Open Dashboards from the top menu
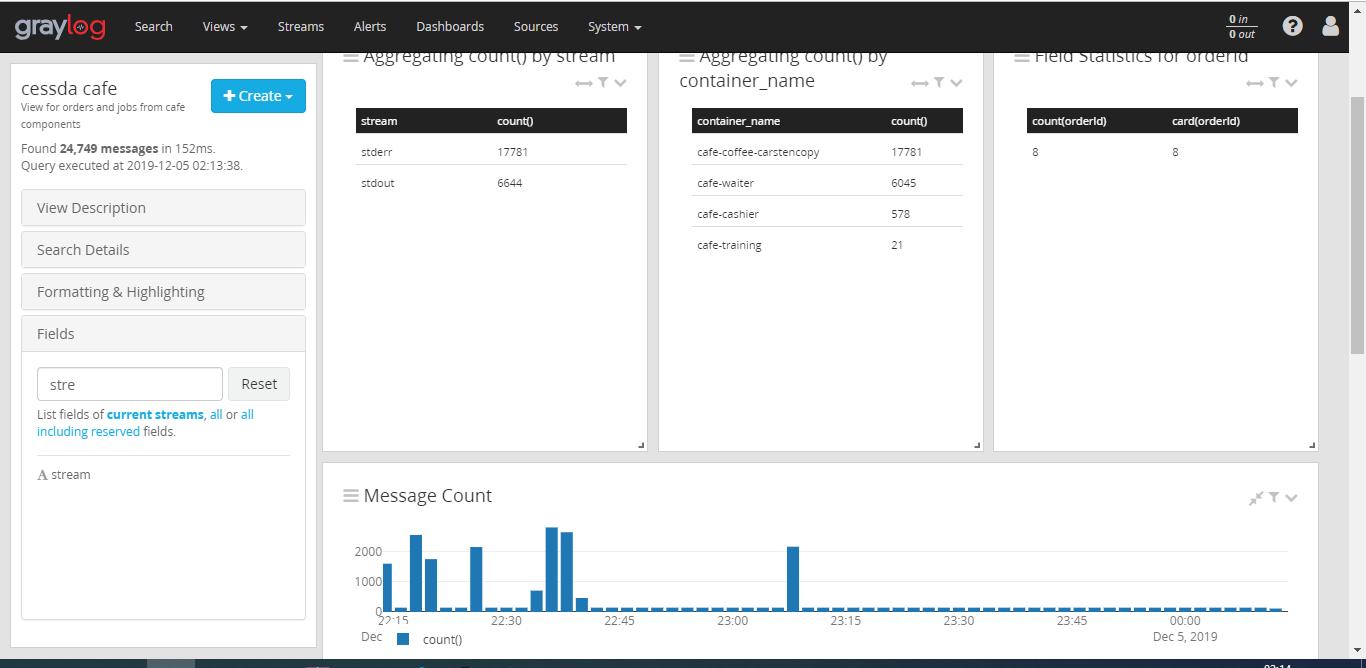1366x668 pixels. (450, 27)
